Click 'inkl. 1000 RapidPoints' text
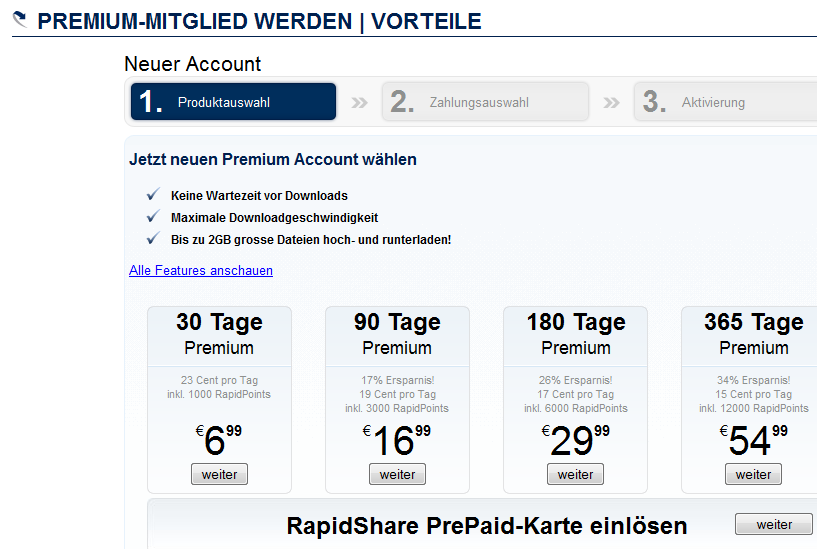 tap(219, 394)
